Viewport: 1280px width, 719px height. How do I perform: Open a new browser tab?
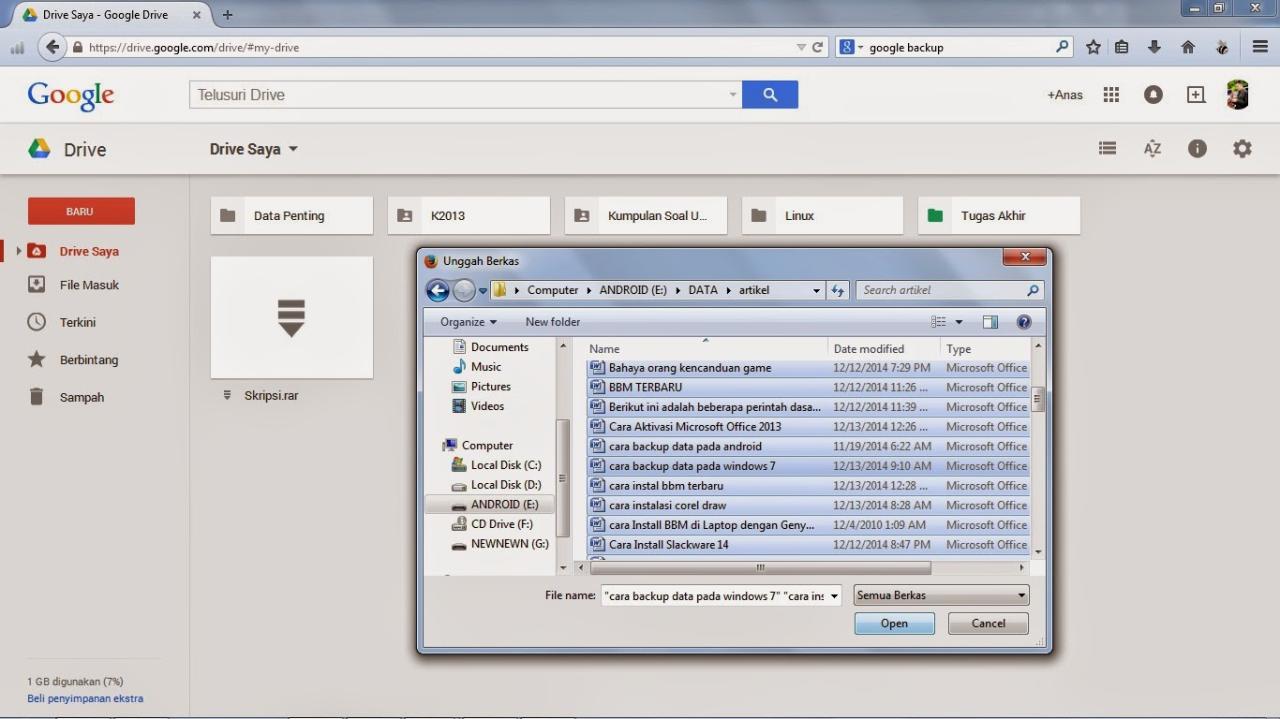[227, 15]
